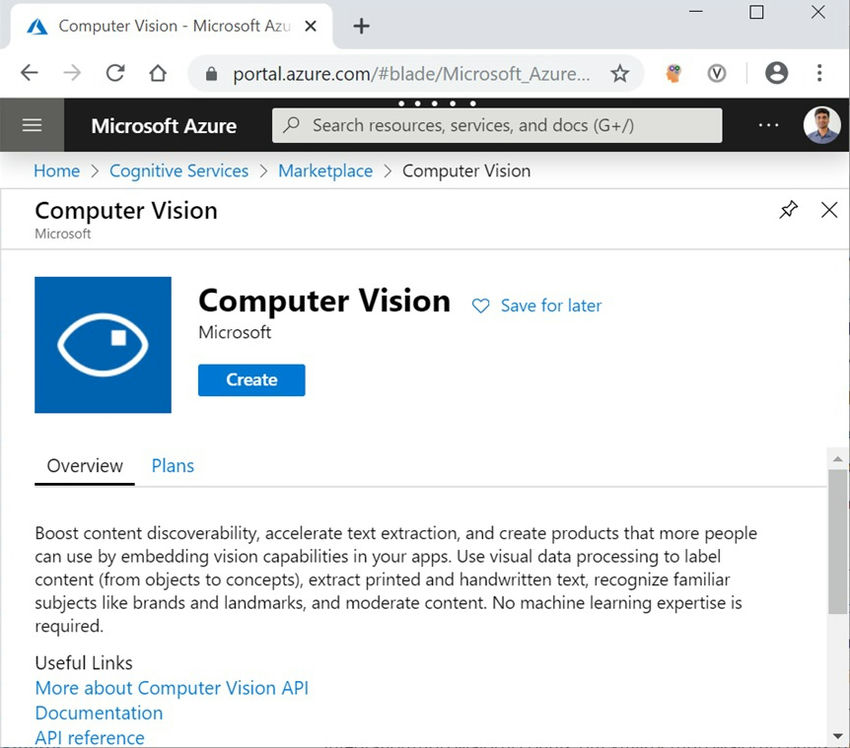The image size is (850, 748).
Task: Open your Azure account avatar menu
Action: click(822, 125)
